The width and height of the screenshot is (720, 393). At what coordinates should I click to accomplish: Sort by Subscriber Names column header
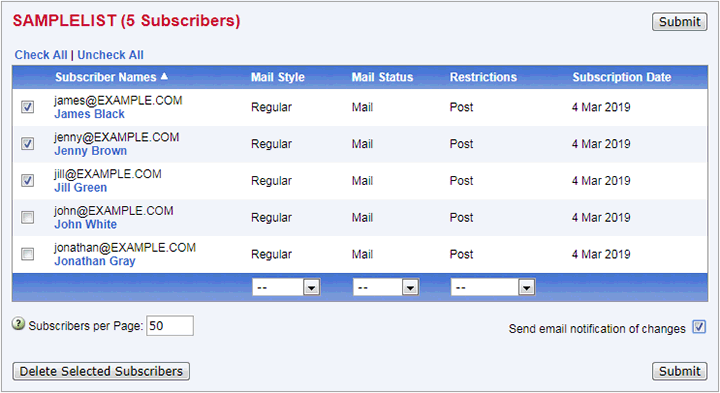pyautogui.click(x=106, y=77)
